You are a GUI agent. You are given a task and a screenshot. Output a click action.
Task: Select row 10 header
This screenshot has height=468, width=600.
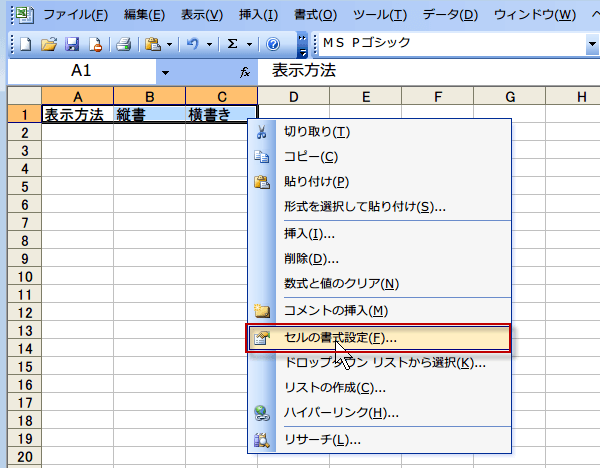click(x=24, y=276)
